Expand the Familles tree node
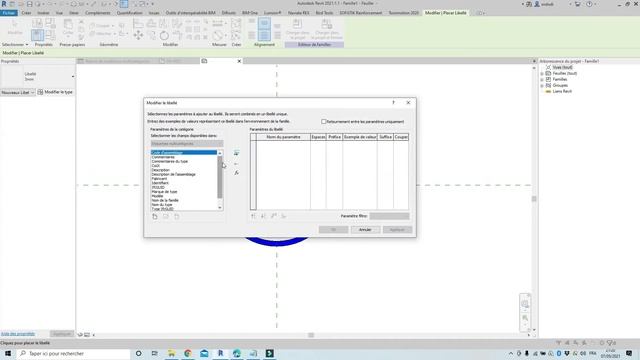 pos(542,80)
